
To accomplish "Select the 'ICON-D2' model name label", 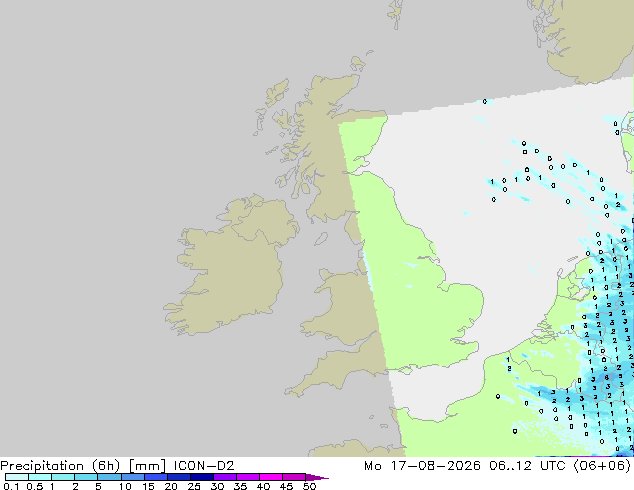I will (x=204, y=466).
